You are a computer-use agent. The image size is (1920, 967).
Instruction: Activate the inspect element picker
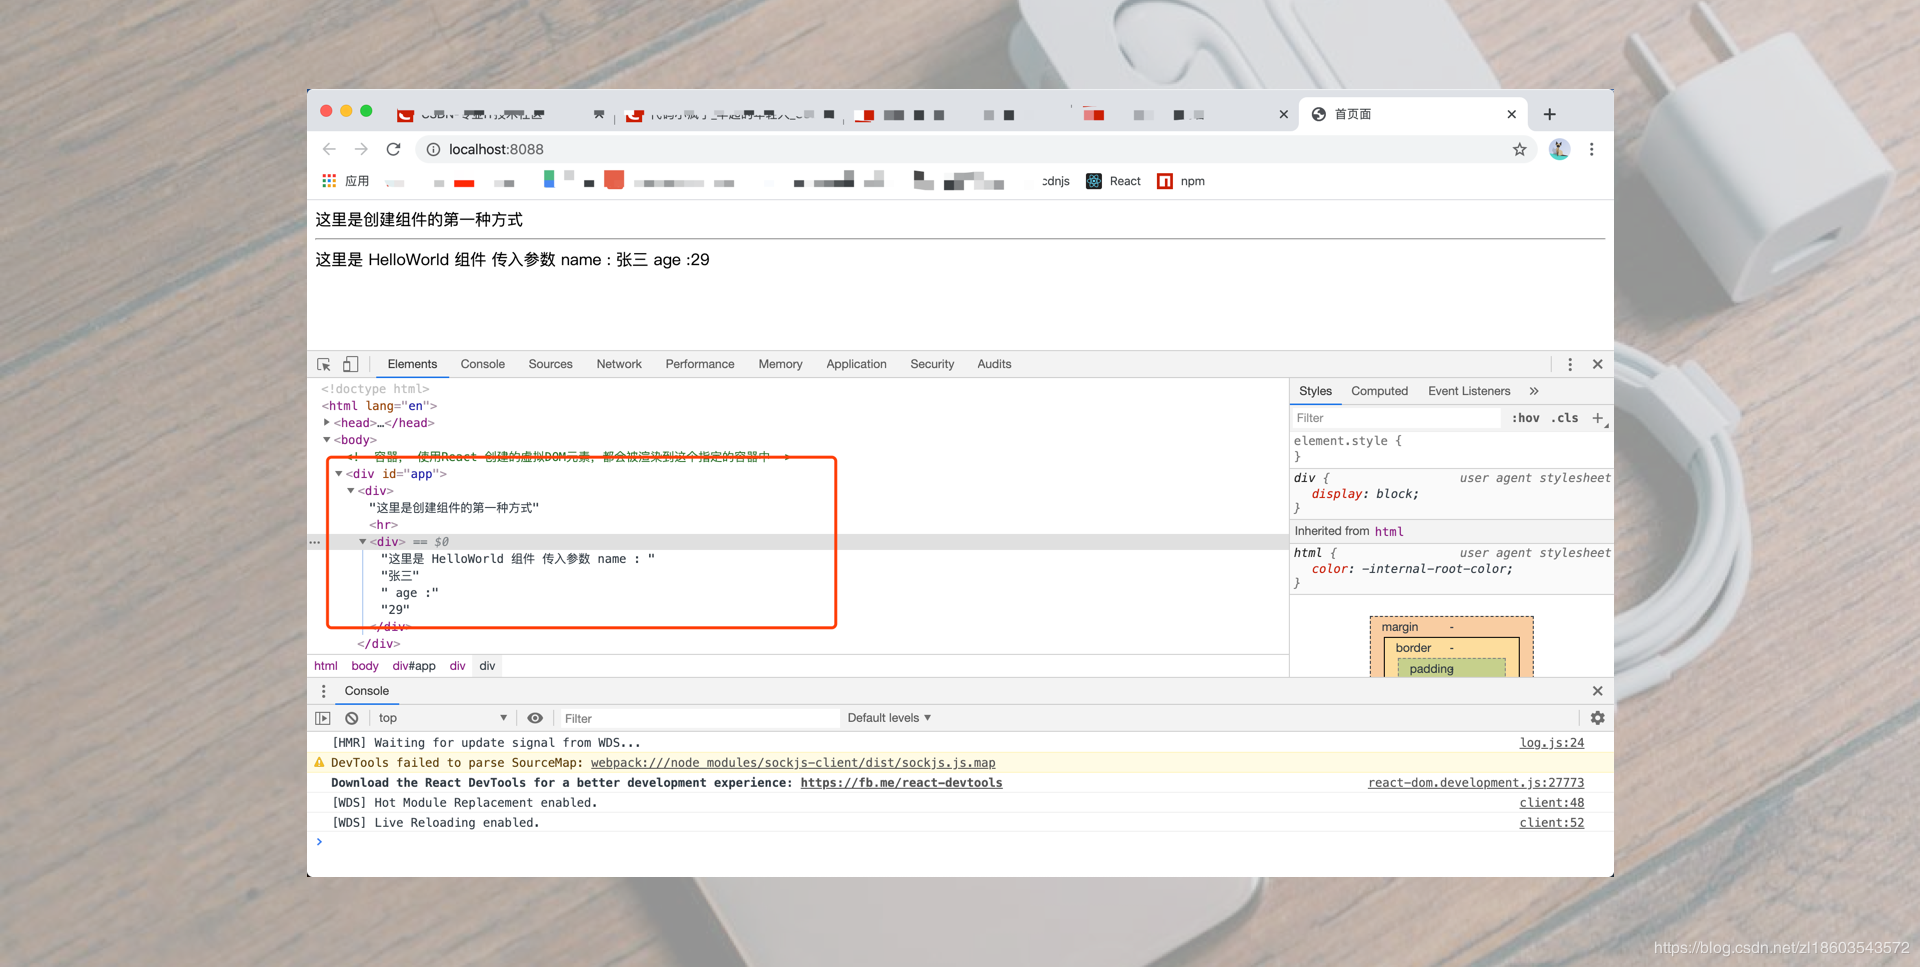[324, 364]
